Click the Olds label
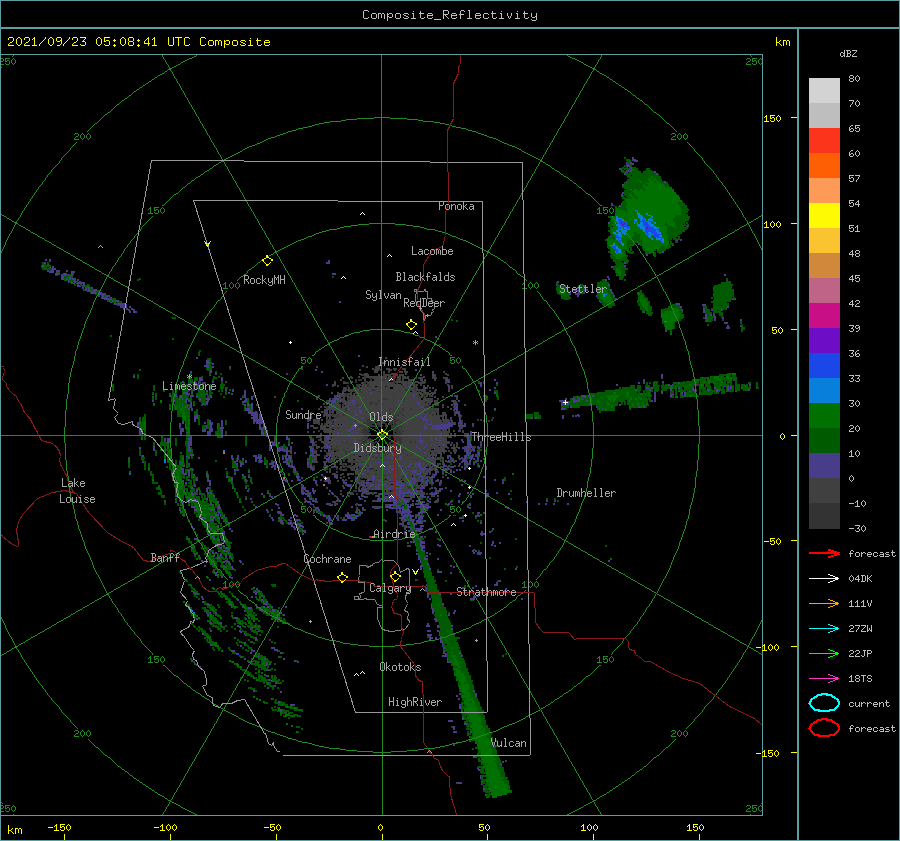Image resolution: width=900 pixels, height=841 pixels. tap(381, 417)
